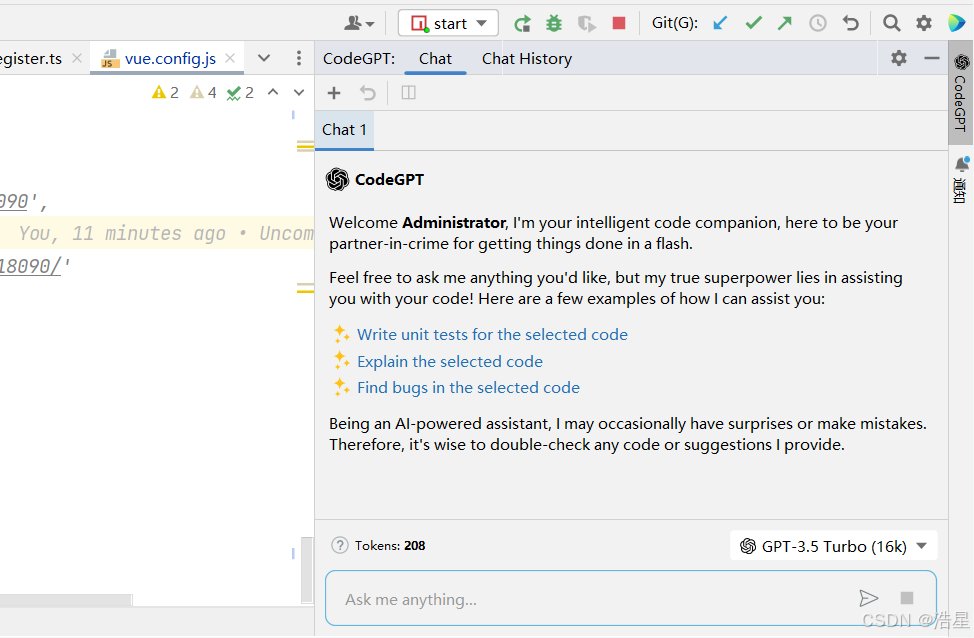The image size is (974, 638).
Task: Click Find bugs in the selected code
Action: tap(468, 388)
